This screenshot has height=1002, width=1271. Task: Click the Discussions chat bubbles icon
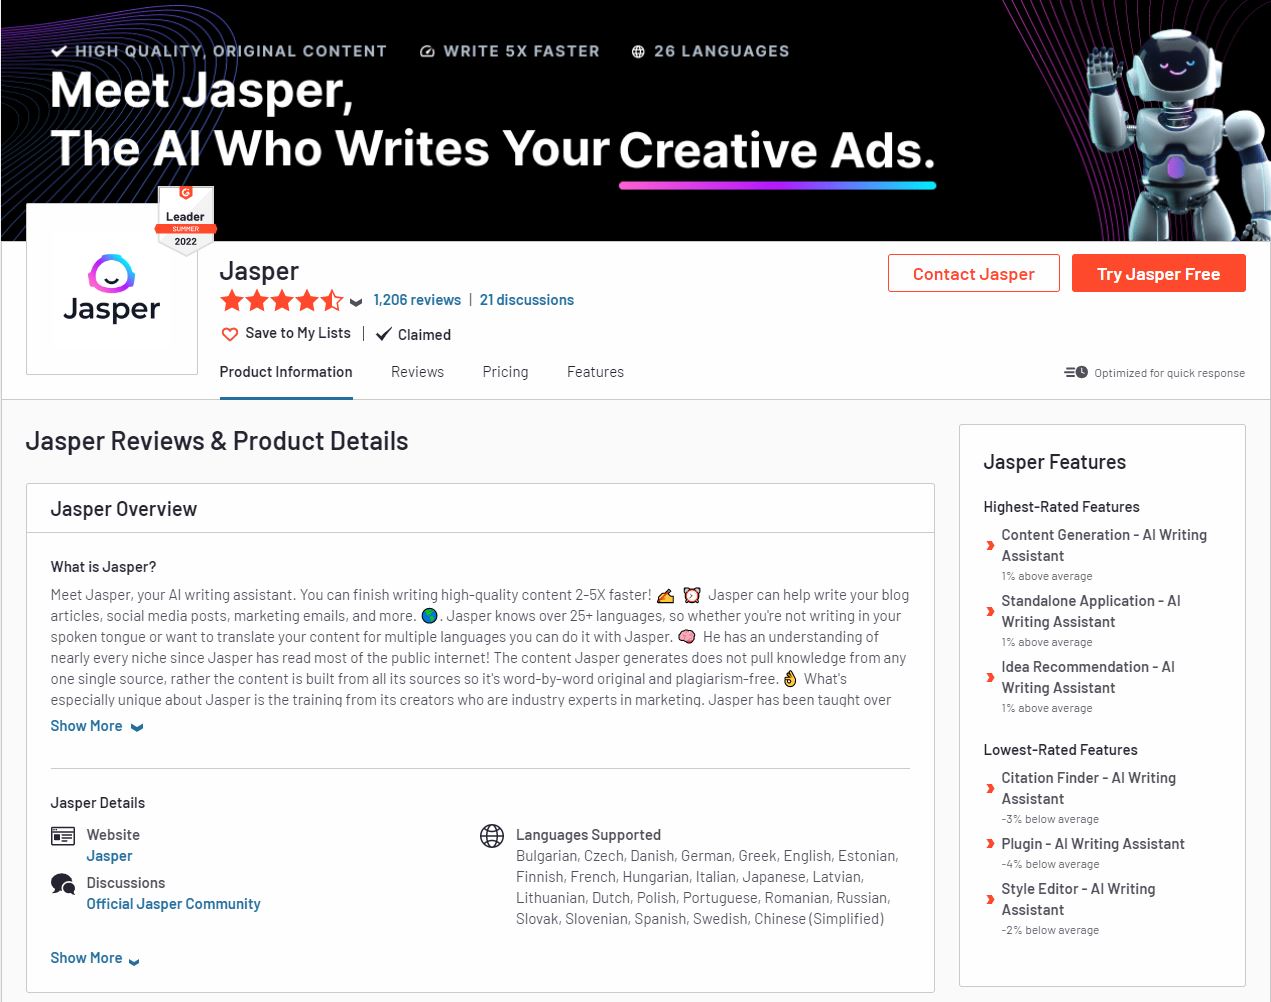tap(63, 884)
